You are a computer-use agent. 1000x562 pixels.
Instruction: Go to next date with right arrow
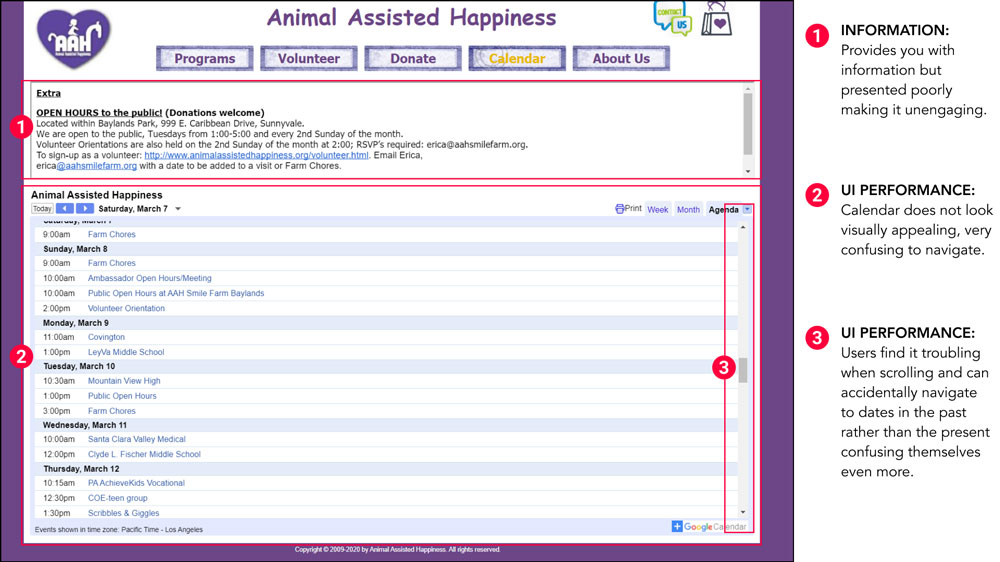point(85,209)
